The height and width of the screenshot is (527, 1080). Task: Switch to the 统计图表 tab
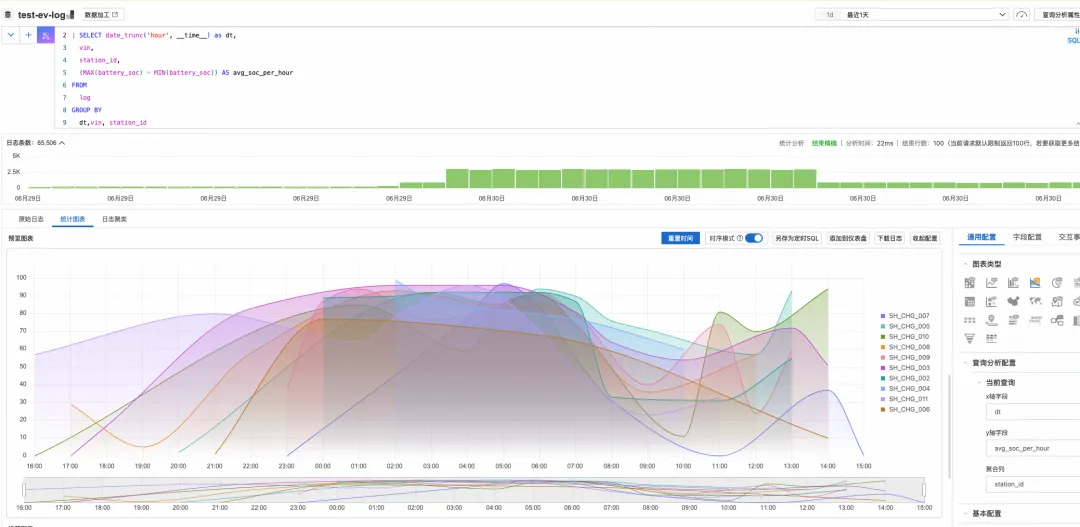click(73, 219)
